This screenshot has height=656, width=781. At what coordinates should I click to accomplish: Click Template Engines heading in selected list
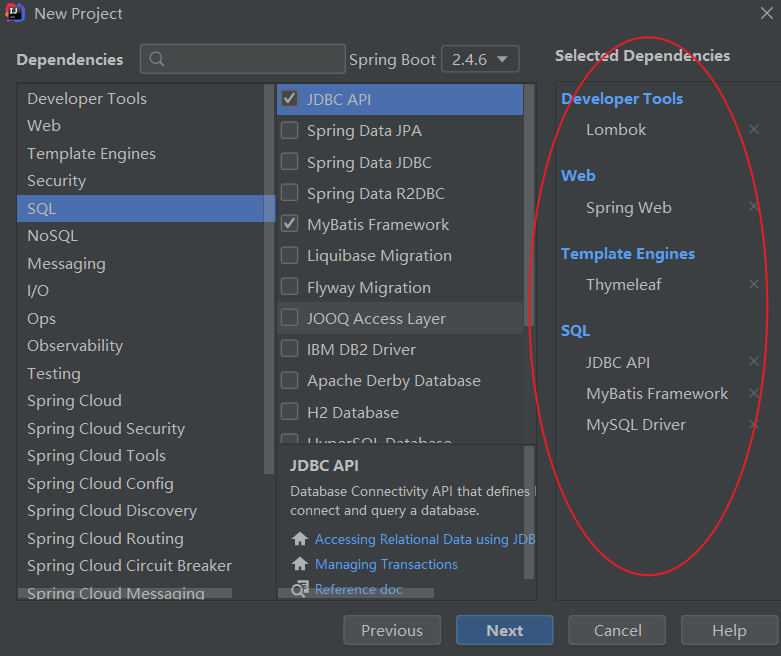pyautogui.click(x=628, y=254)
